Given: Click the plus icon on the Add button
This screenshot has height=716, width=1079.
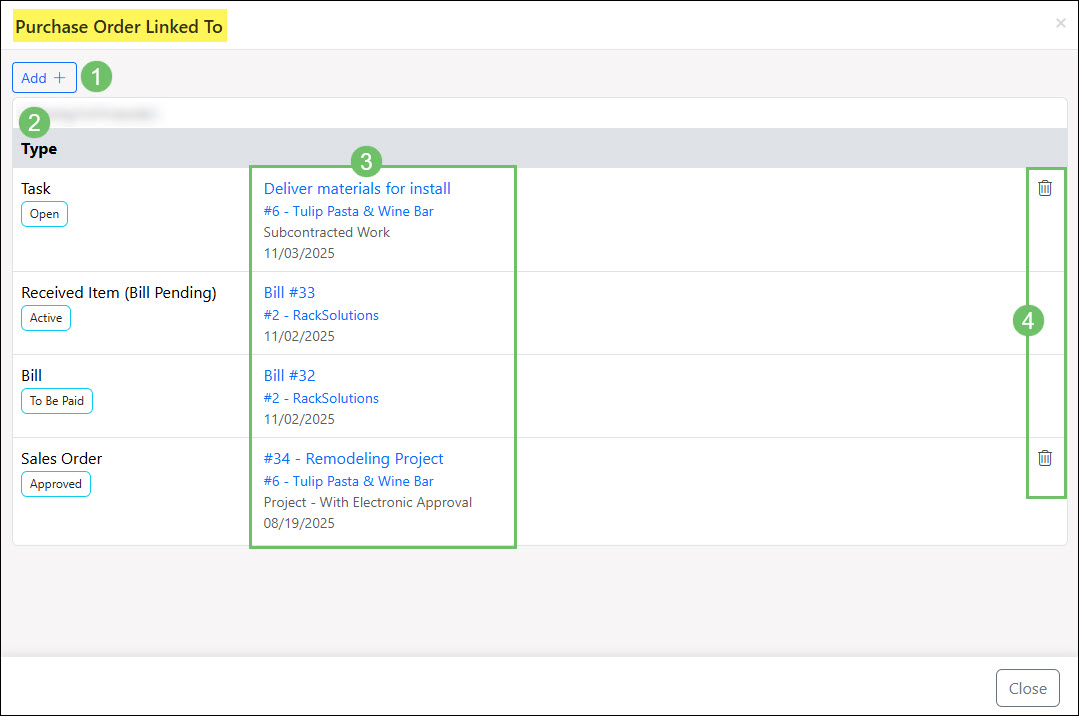Looking at the screenshot, I should 59,77.
